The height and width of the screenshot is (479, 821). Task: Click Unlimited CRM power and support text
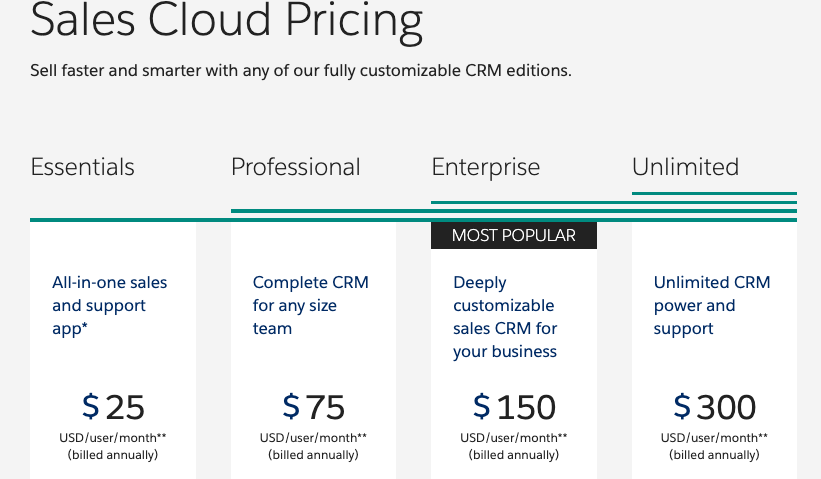tap(712, 305)
